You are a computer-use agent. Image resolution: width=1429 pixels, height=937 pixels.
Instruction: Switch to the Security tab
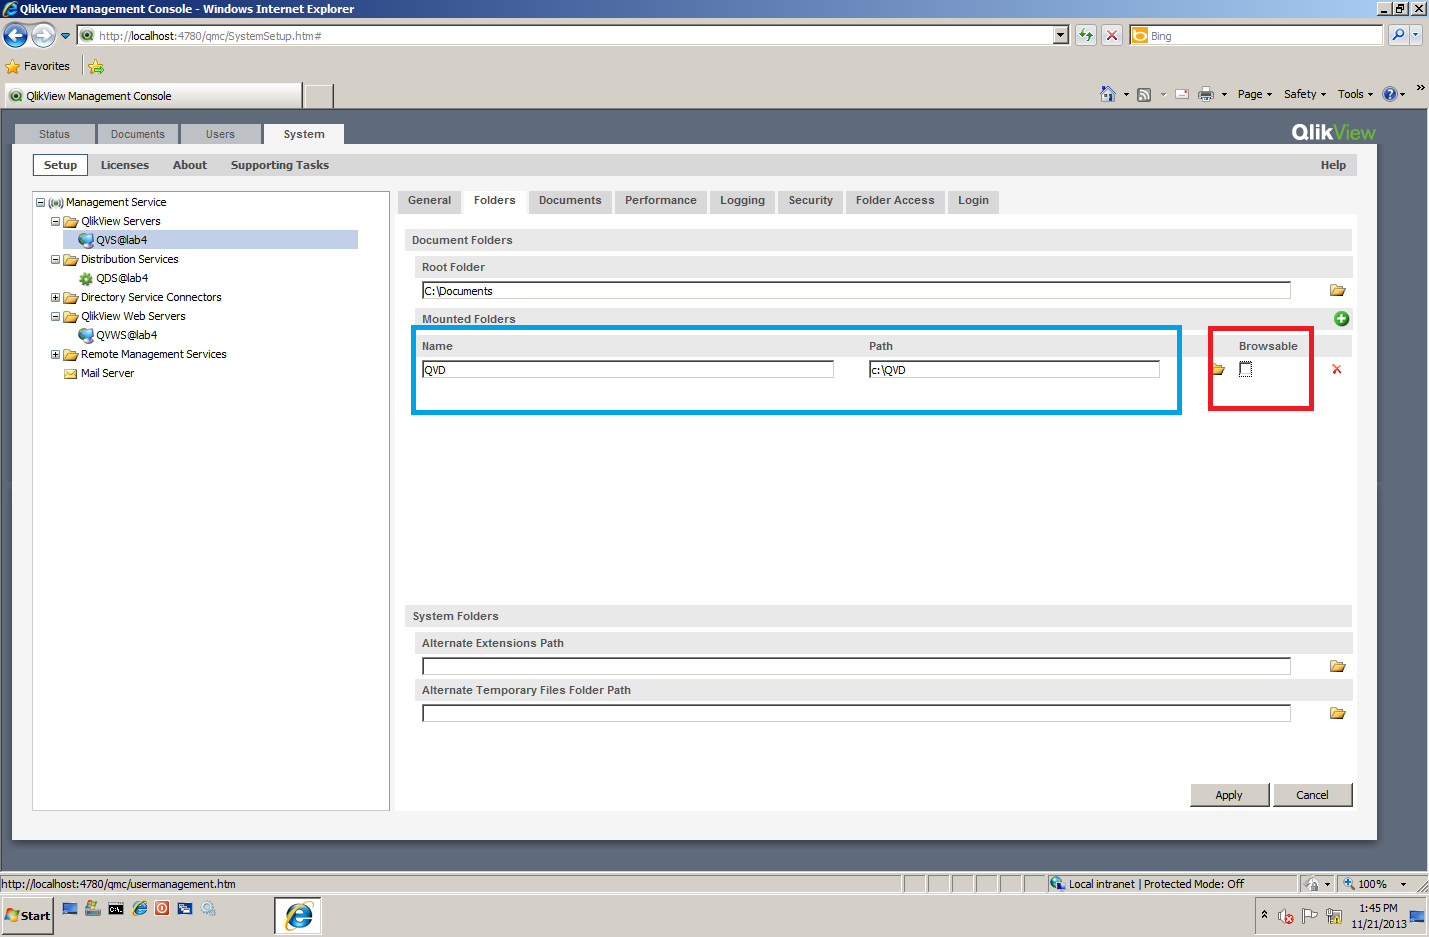pos(811,200)
